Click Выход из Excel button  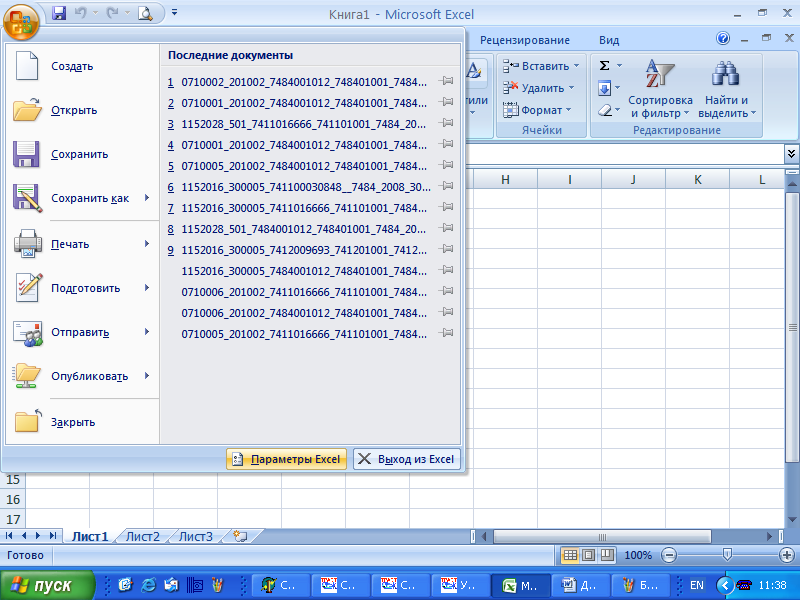(407, 459)
